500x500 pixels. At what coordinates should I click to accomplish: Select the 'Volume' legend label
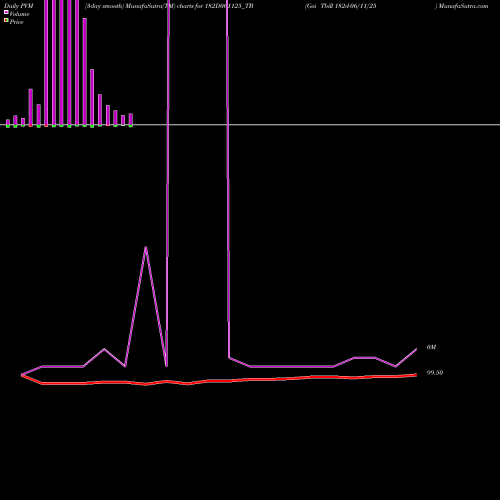click(x=19, y=14)
